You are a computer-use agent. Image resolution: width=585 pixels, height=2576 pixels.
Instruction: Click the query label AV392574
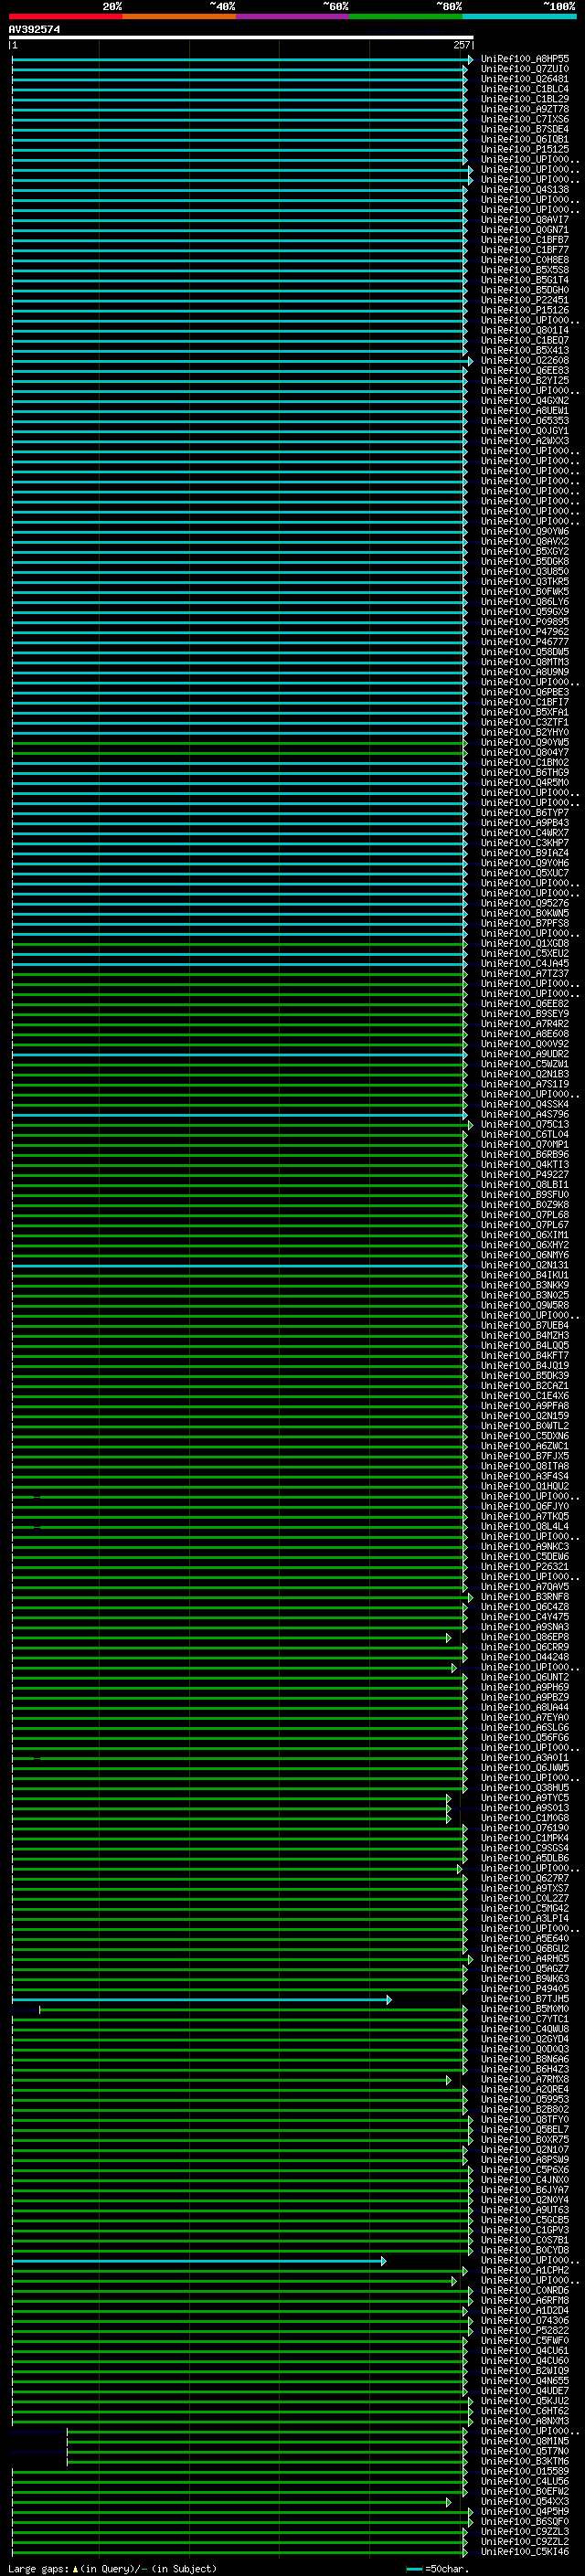(34, 30)
